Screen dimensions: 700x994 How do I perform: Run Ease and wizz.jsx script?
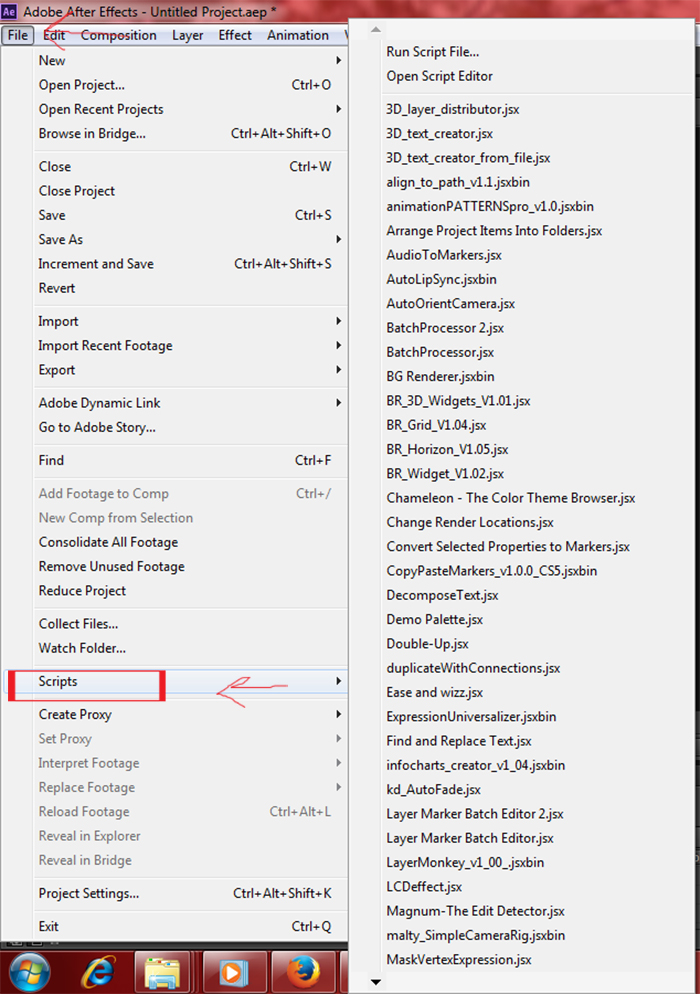tap(434, 692)
